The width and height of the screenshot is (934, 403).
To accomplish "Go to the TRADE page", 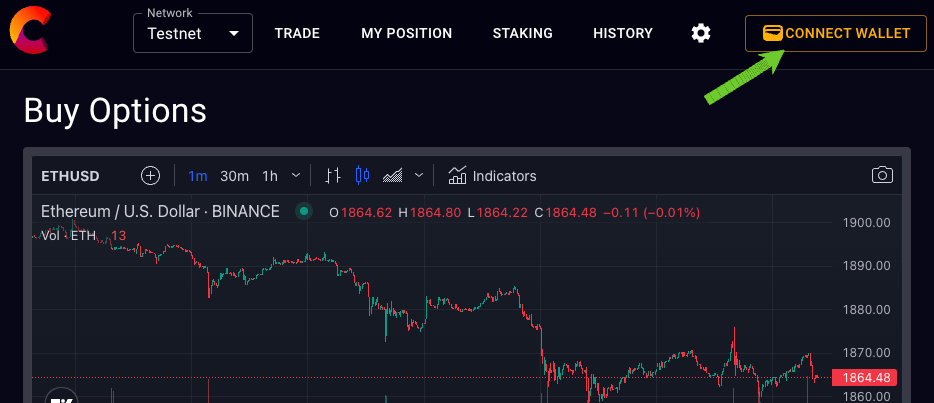I will click(297, 33).
